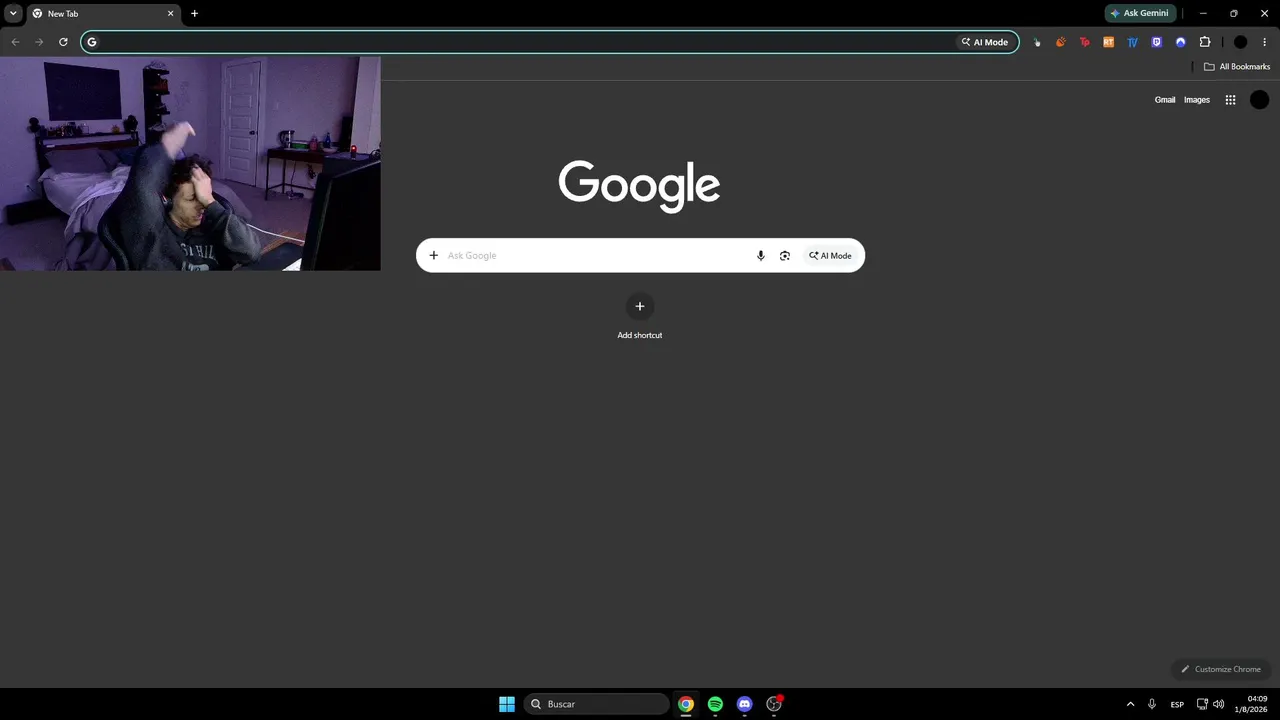Open the tab search dropdown arrow
Viewport: 1280px width, 720px height.
(13, 13)
